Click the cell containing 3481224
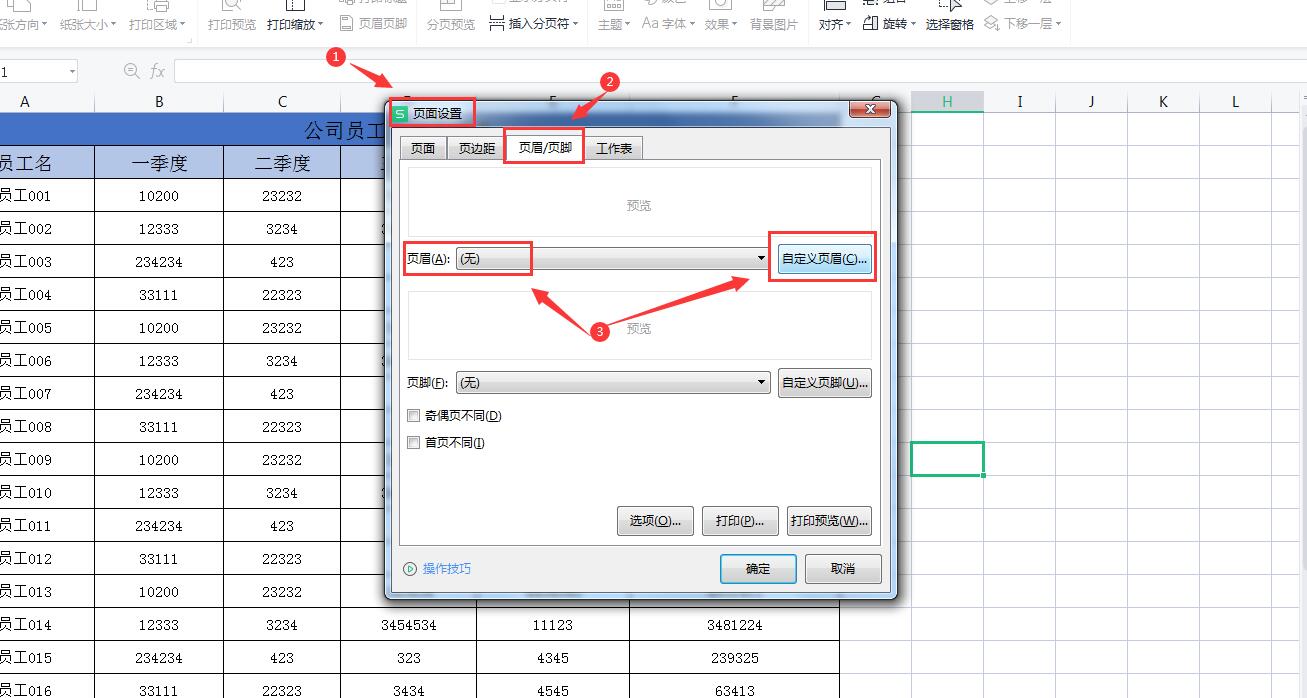 tap(734, 625)
